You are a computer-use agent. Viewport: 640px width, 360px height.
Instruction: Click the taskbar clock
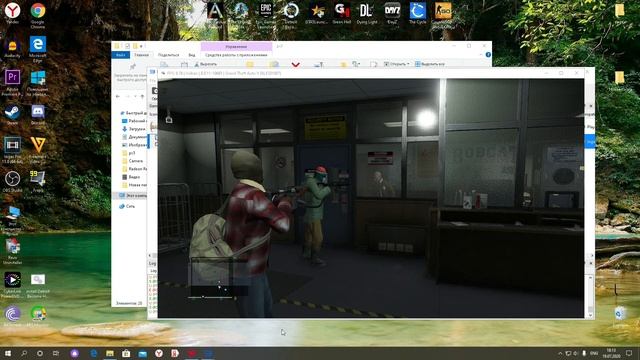(611, 353)
